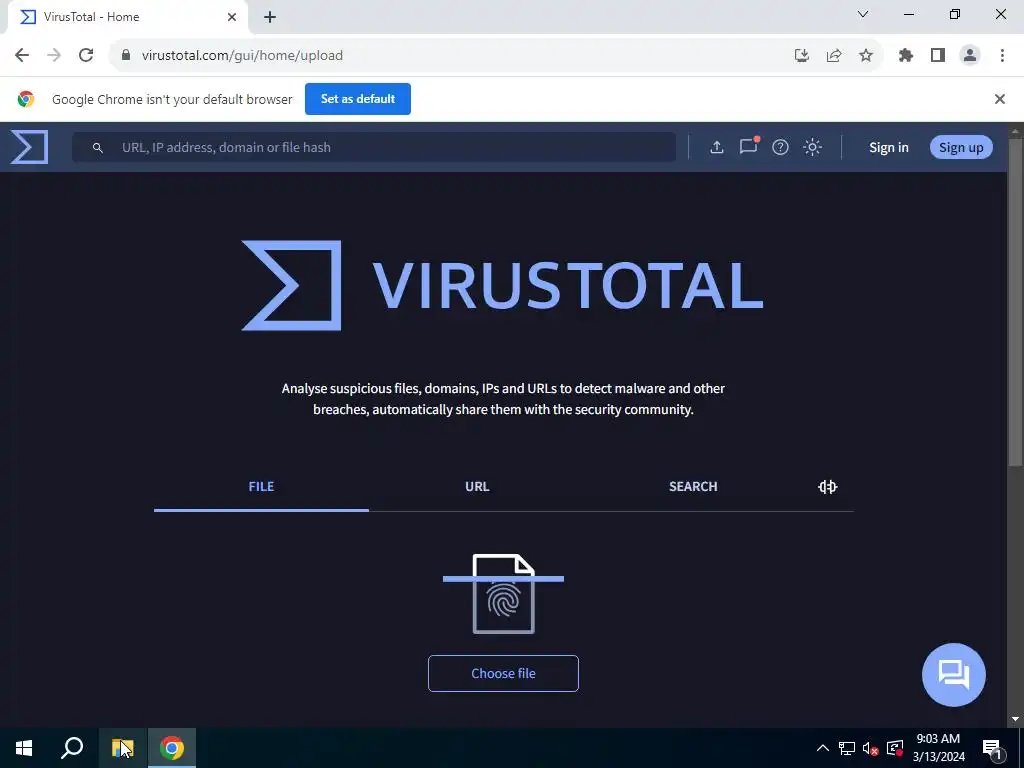Screen dimensions: 1024x768
Task: Open the blue chat support bubble
Action: pyautogui.click(x=953, y=675)
